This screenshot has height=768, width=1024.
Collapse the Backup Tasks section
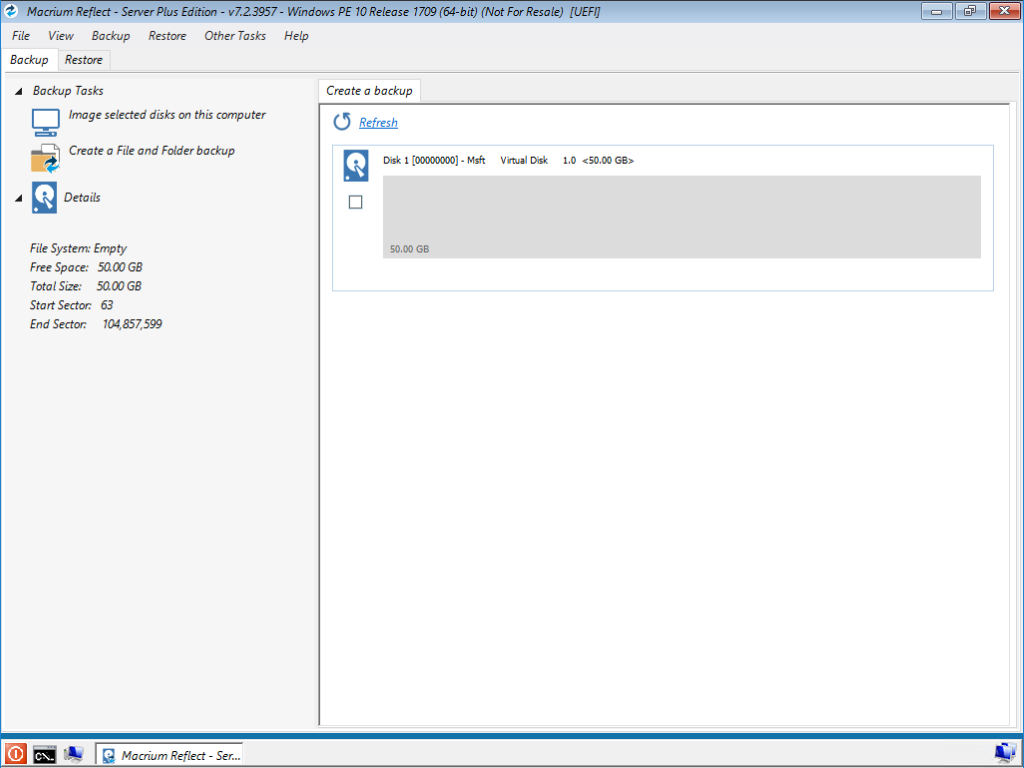pos(20,91)
